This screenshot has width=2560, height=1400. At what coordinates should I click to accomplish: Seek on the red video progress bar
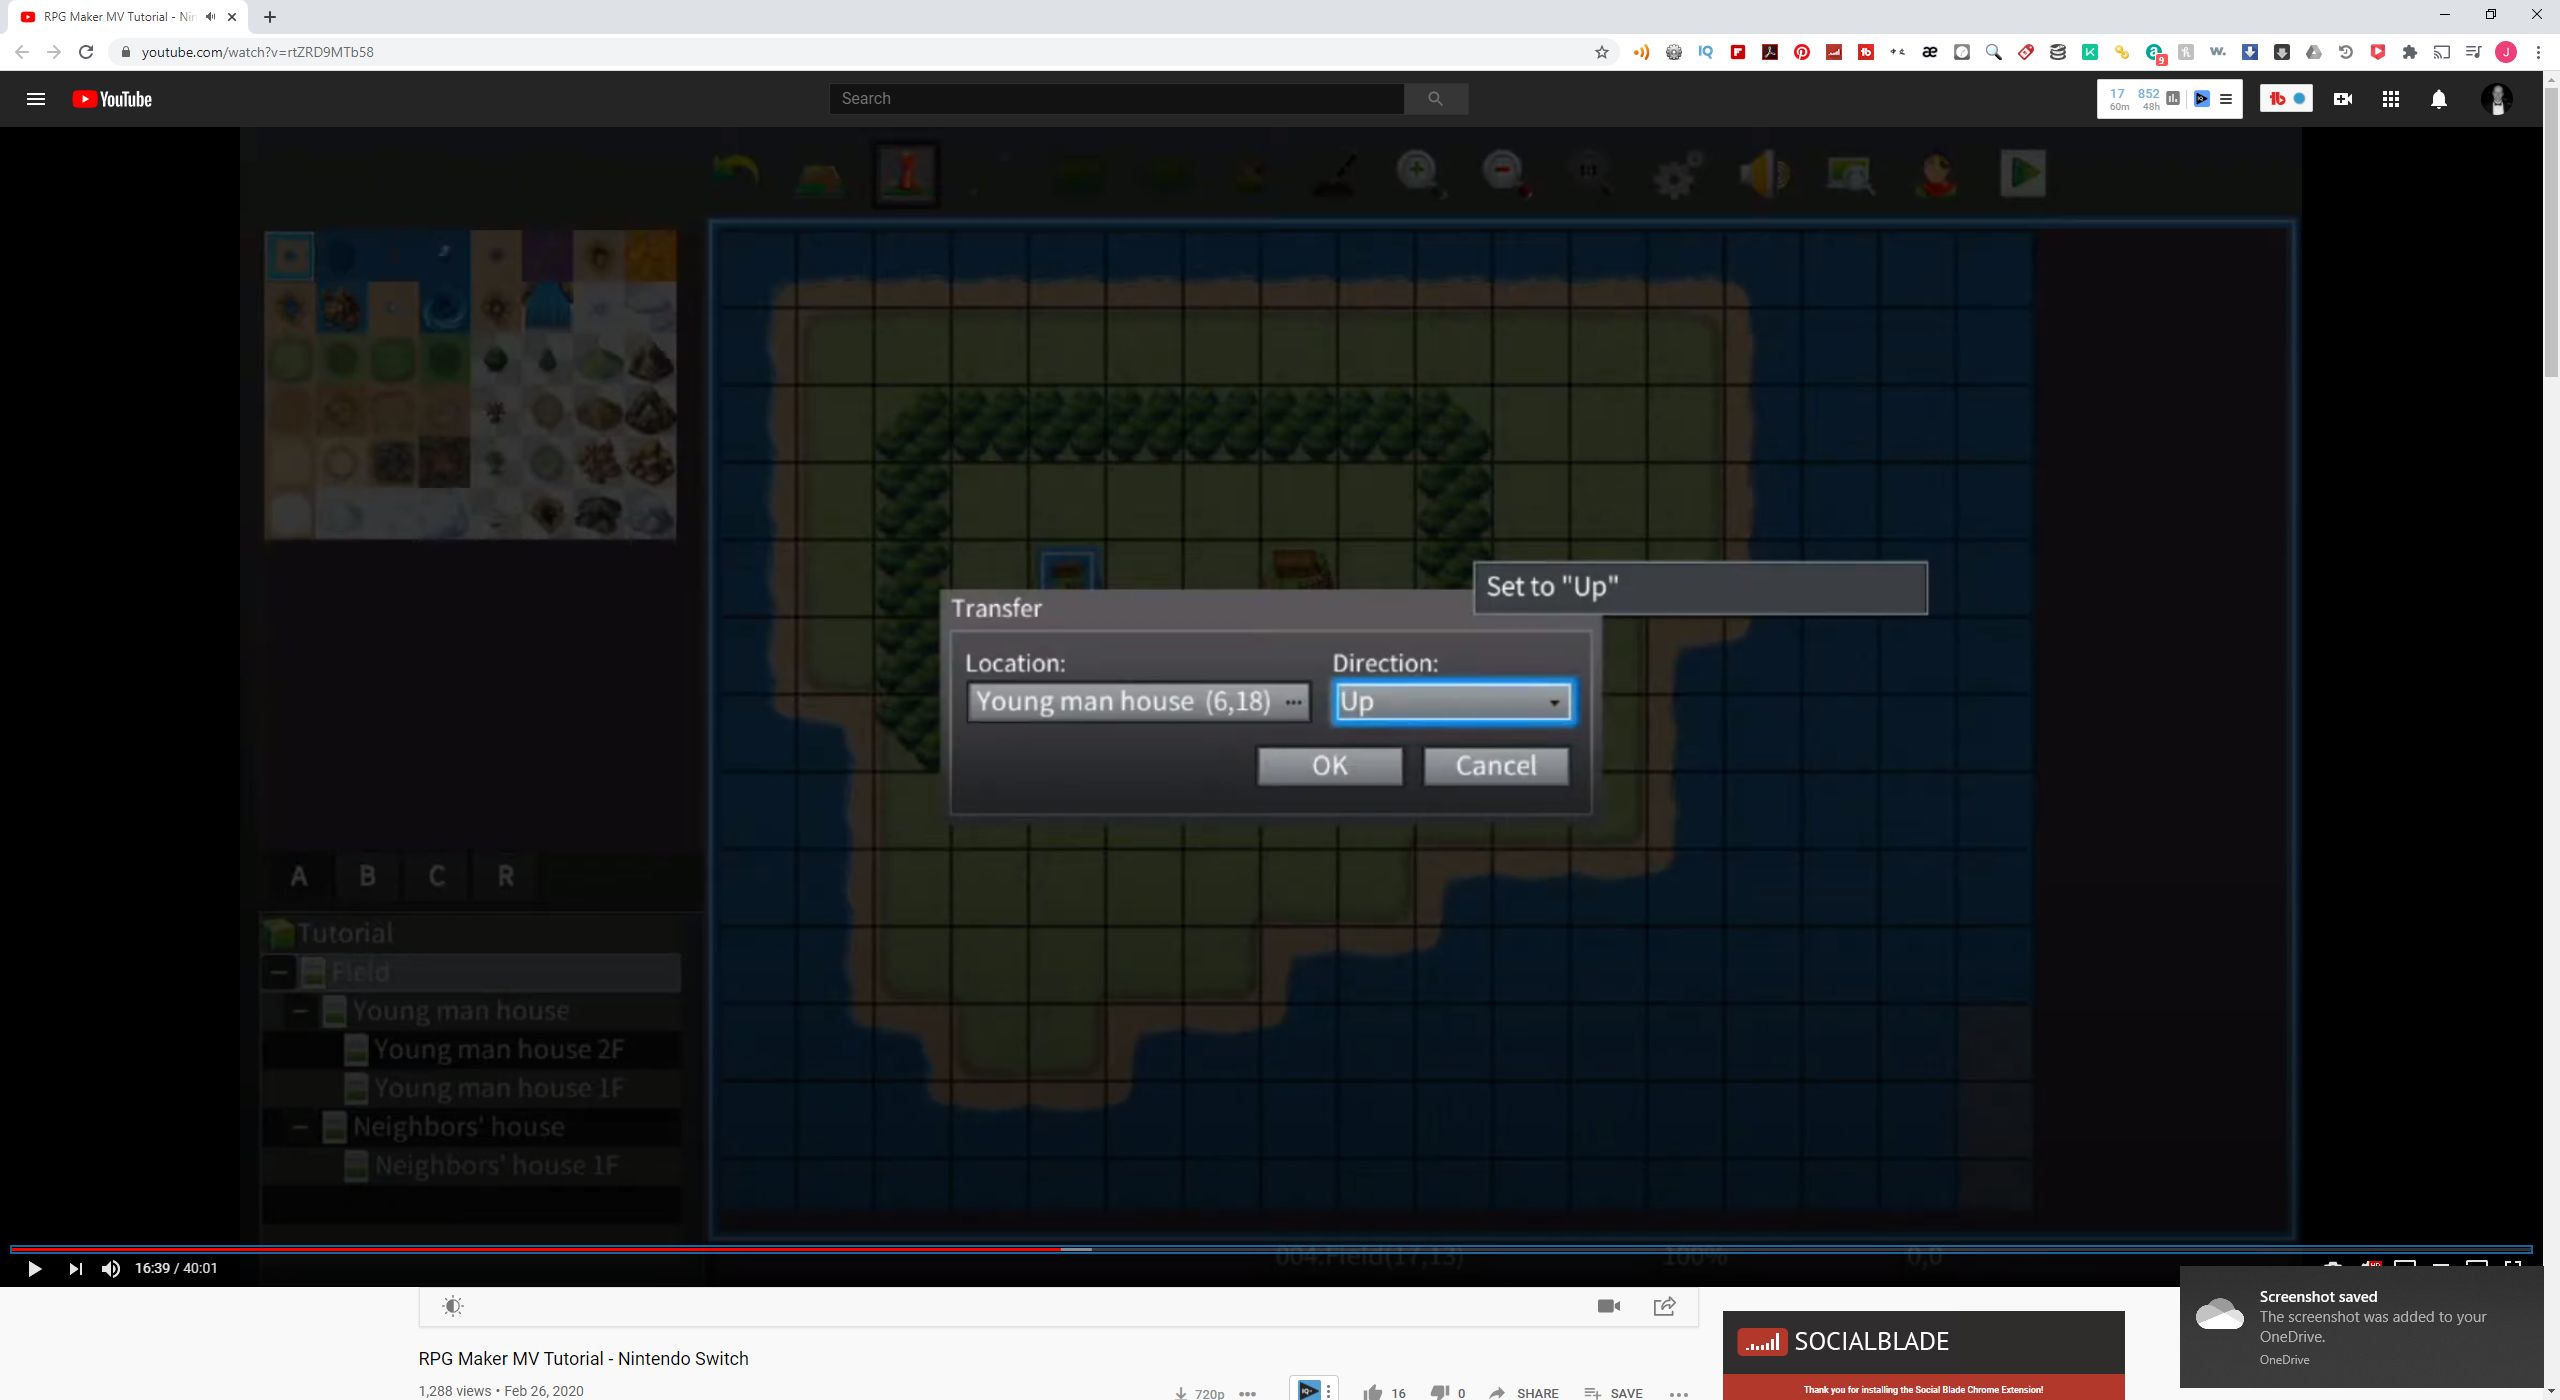click(x=1270, y=1249)
